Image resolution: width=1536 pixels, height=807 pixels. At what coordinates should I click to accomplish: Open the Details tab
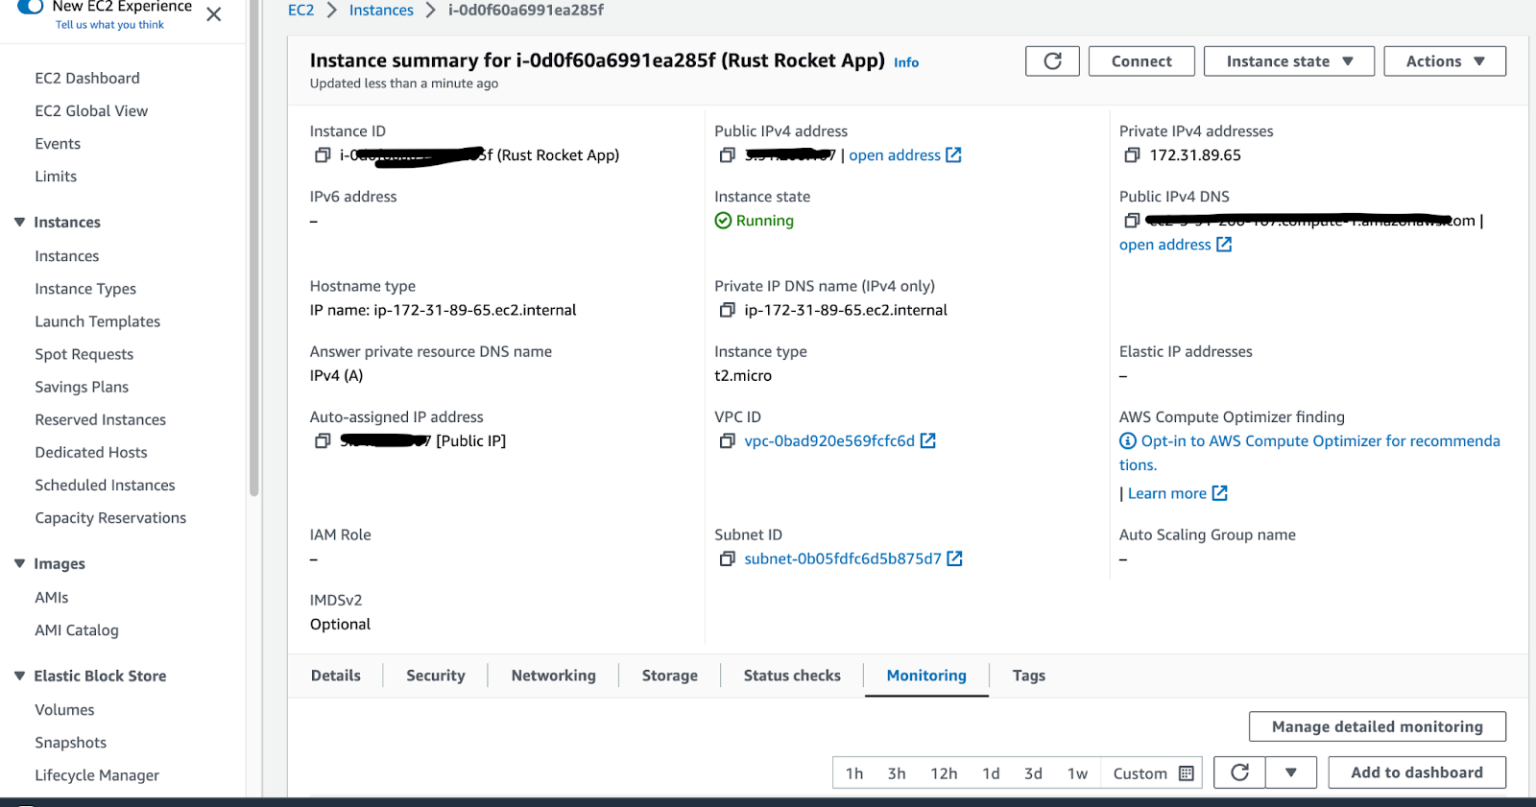335,676
